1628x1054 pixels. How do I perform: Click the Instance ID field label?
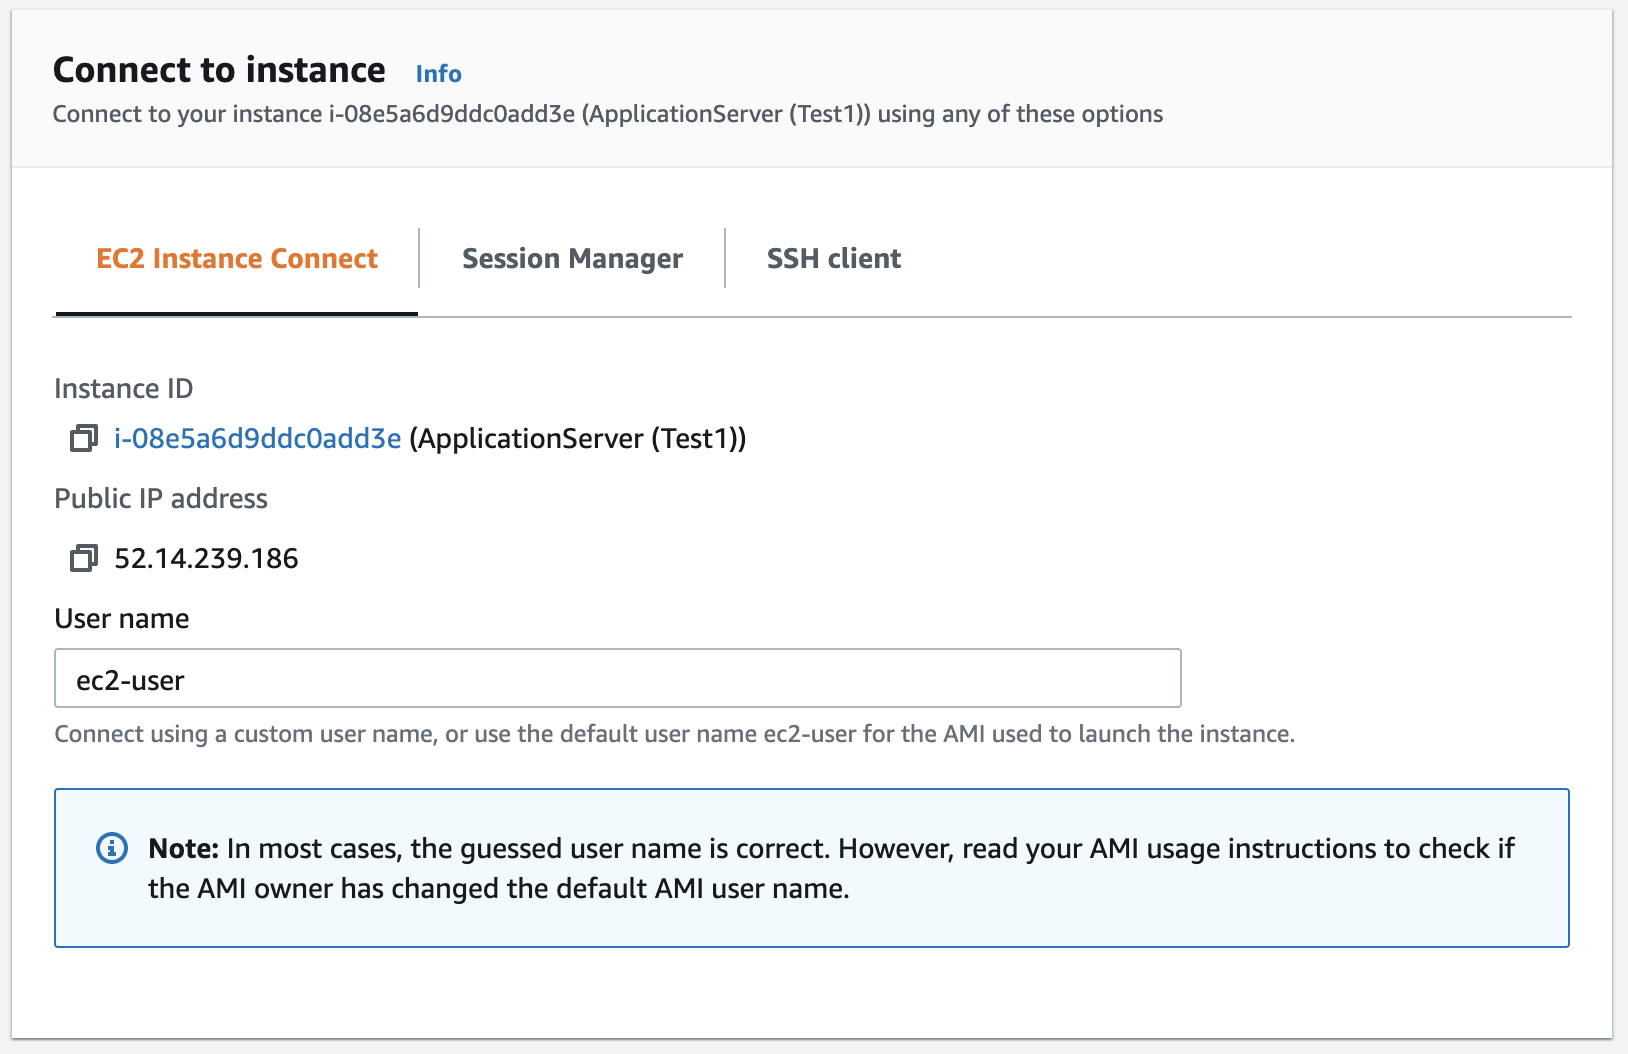click(x=124, y=388)
